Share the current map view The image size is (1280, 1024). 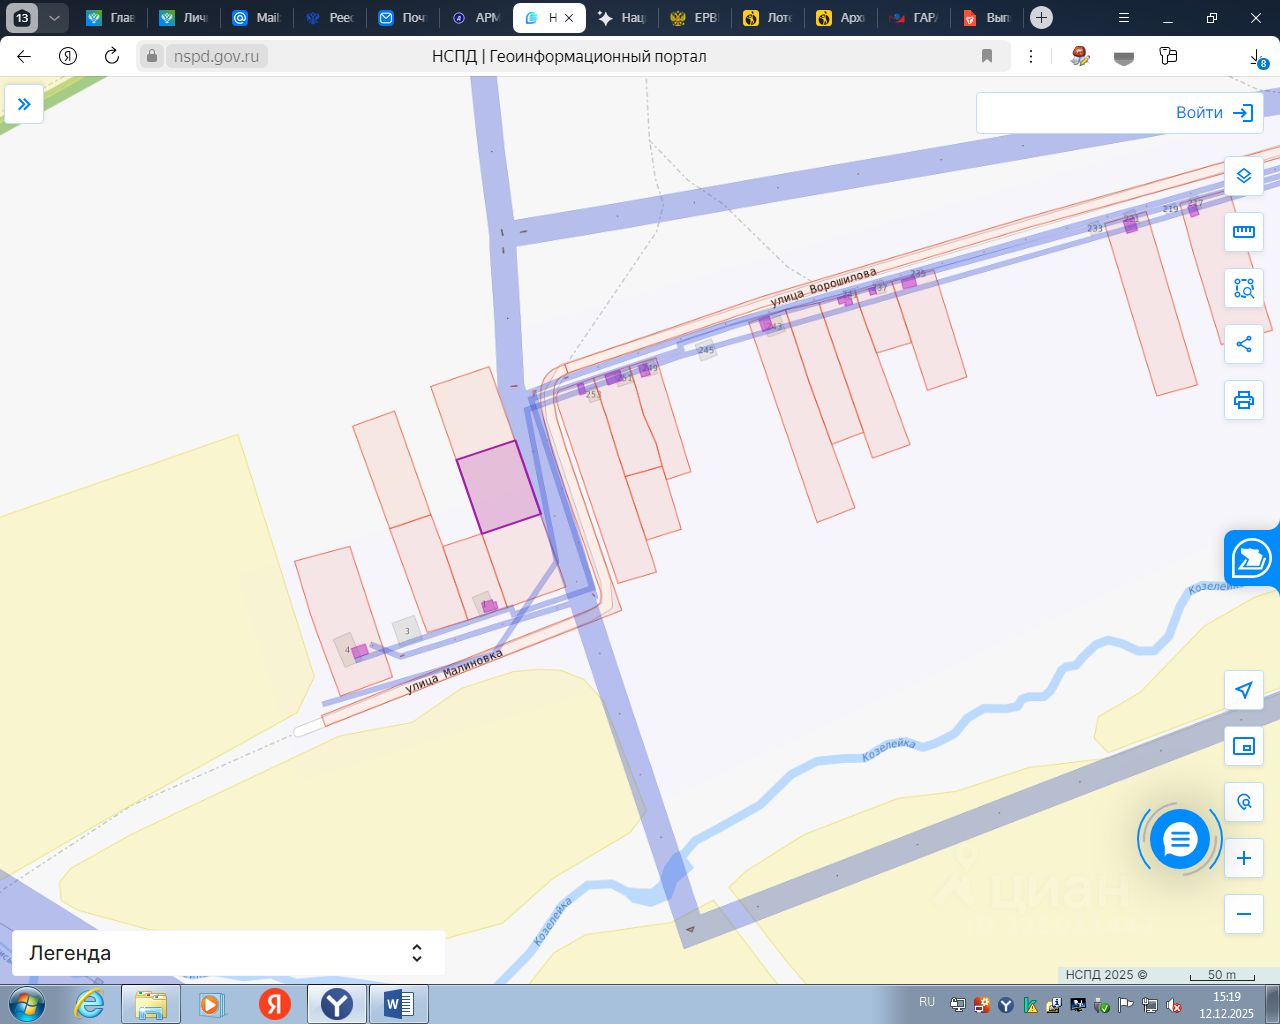(1244, 344)
